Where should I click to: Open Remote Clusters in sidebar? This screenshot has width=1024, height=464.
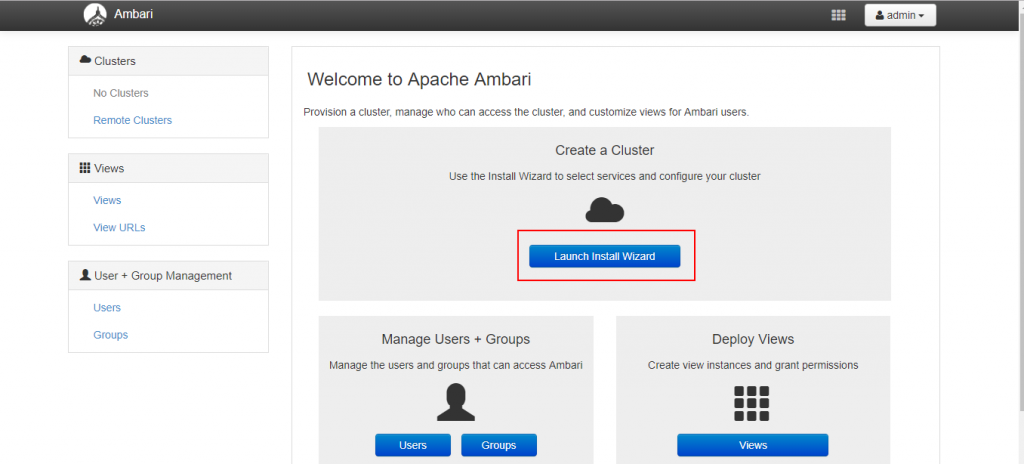(133, 120)
